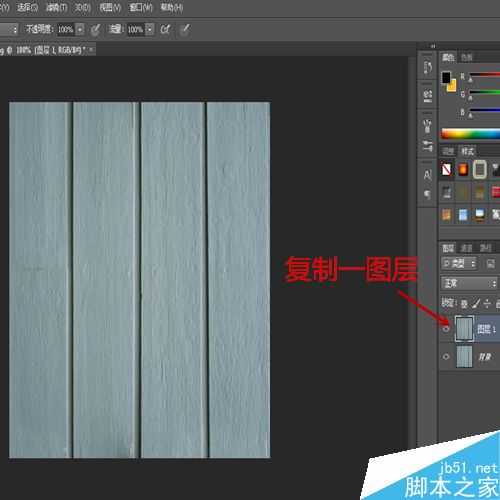Screen dimensions: 500x500
Task: Open the Normal blend mode dropdown
Action: pyautogui.click(x=469, y=284)
